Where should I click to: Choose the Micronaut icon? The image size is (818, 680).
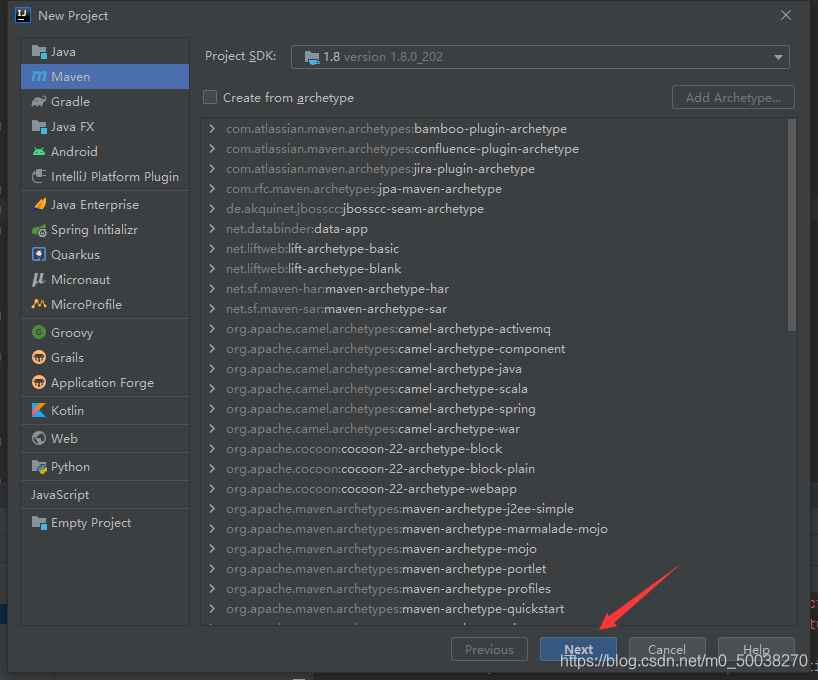click(x=39, y=280)
